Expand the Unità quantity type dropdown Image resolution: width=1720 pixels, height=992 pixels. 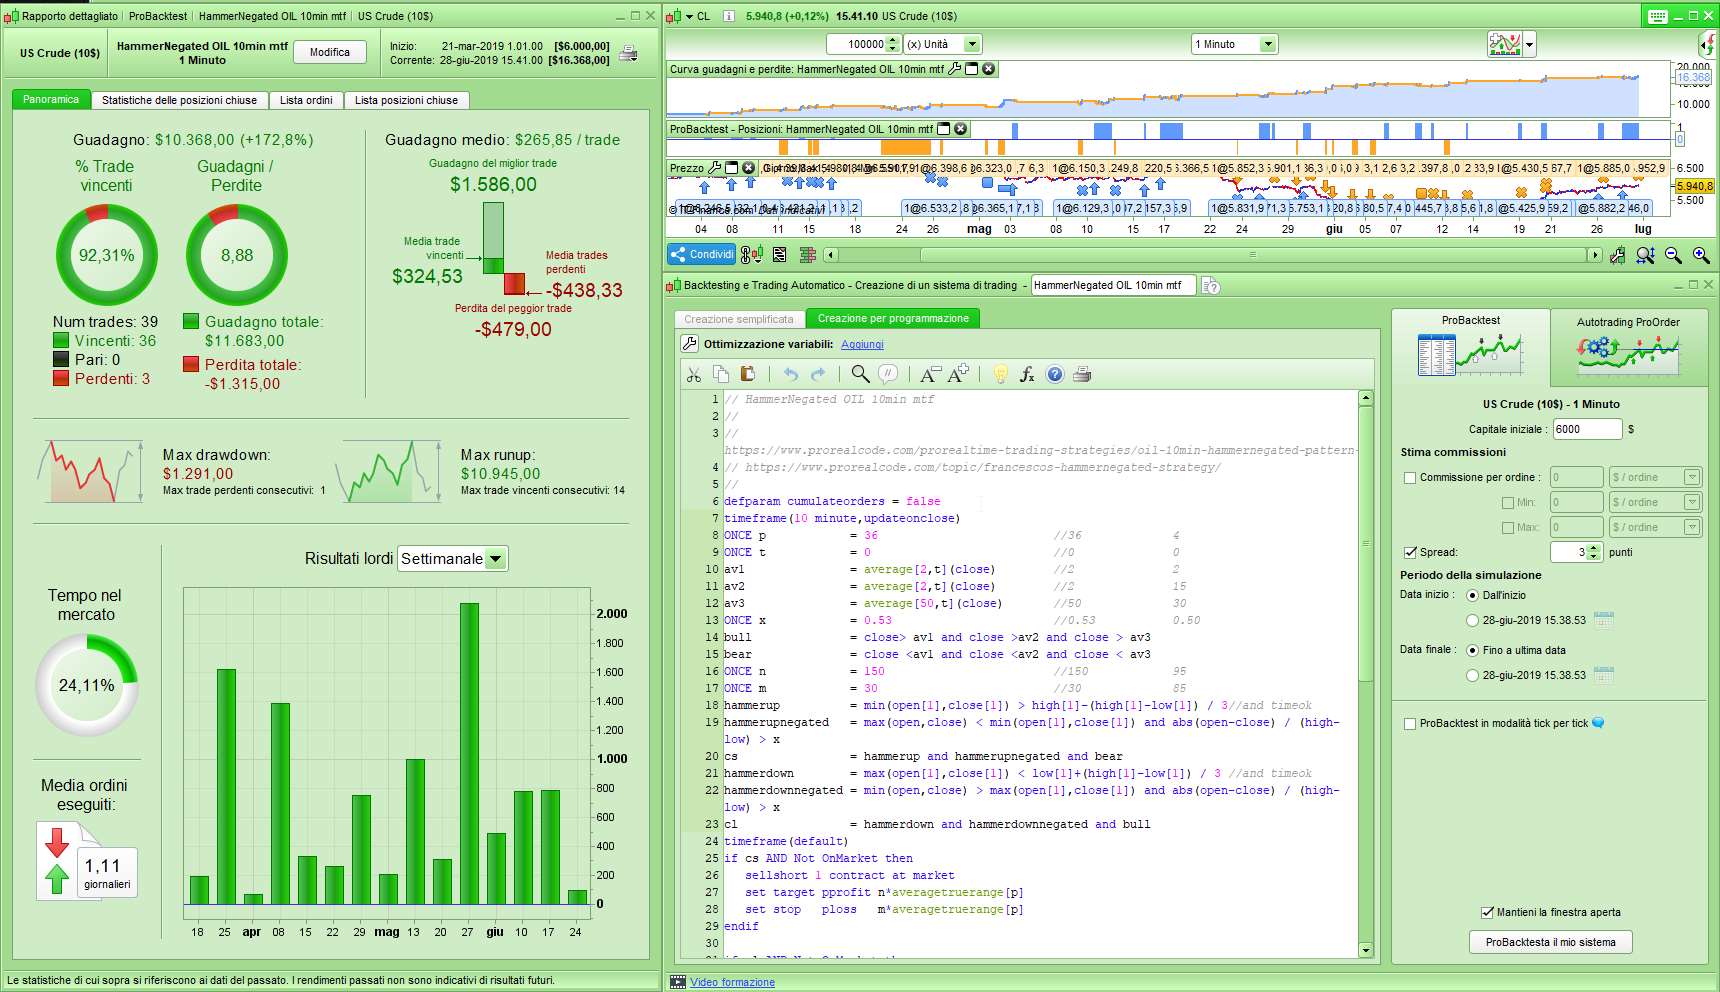[x=971, y=44]
